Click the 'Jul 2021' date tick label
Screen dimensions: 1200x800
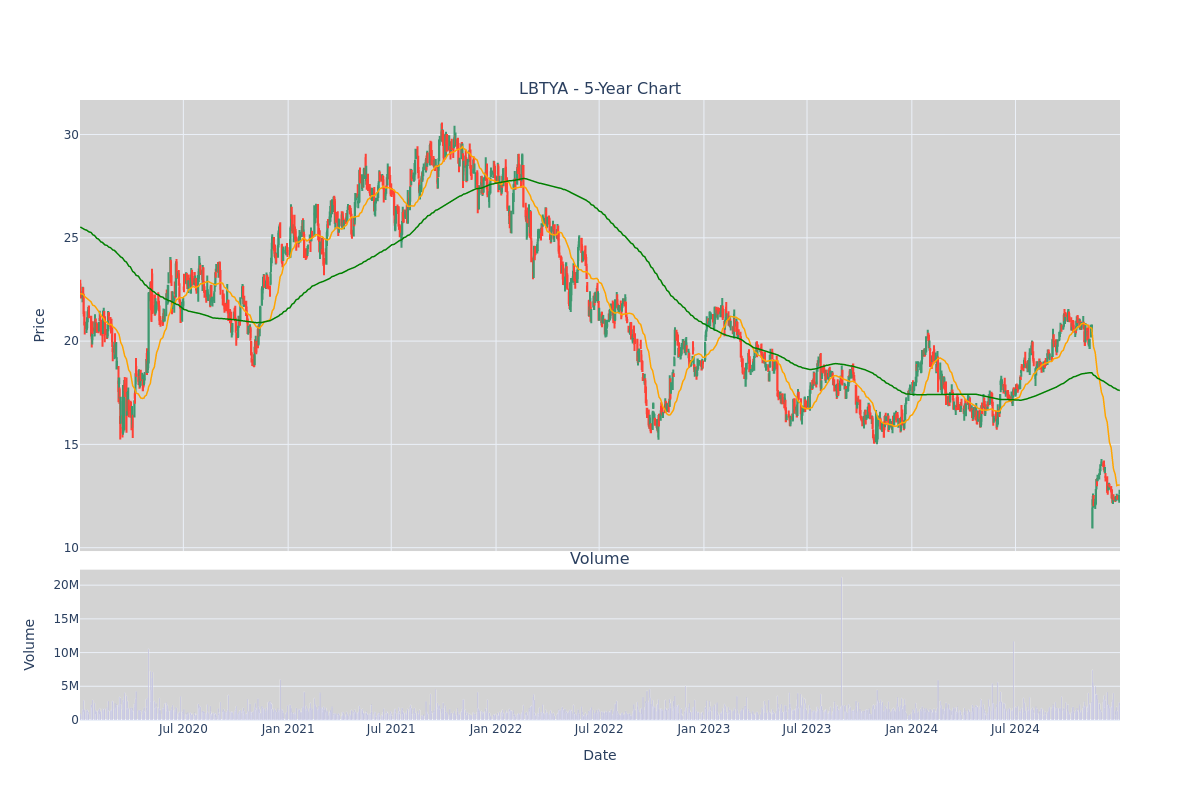point(391,729)
